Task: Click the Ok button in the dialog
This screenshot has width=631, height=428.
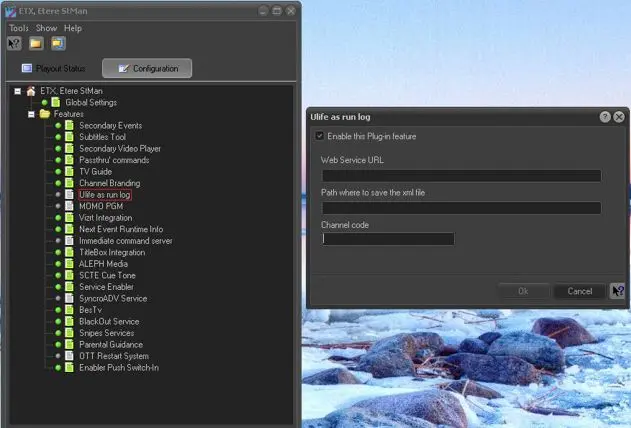Action: (x=523, y=291)
